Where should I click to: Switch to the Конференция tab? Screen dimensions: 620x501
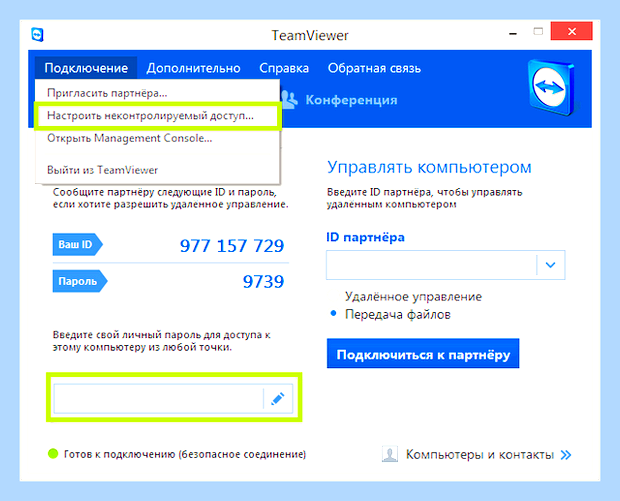[351, 100]
